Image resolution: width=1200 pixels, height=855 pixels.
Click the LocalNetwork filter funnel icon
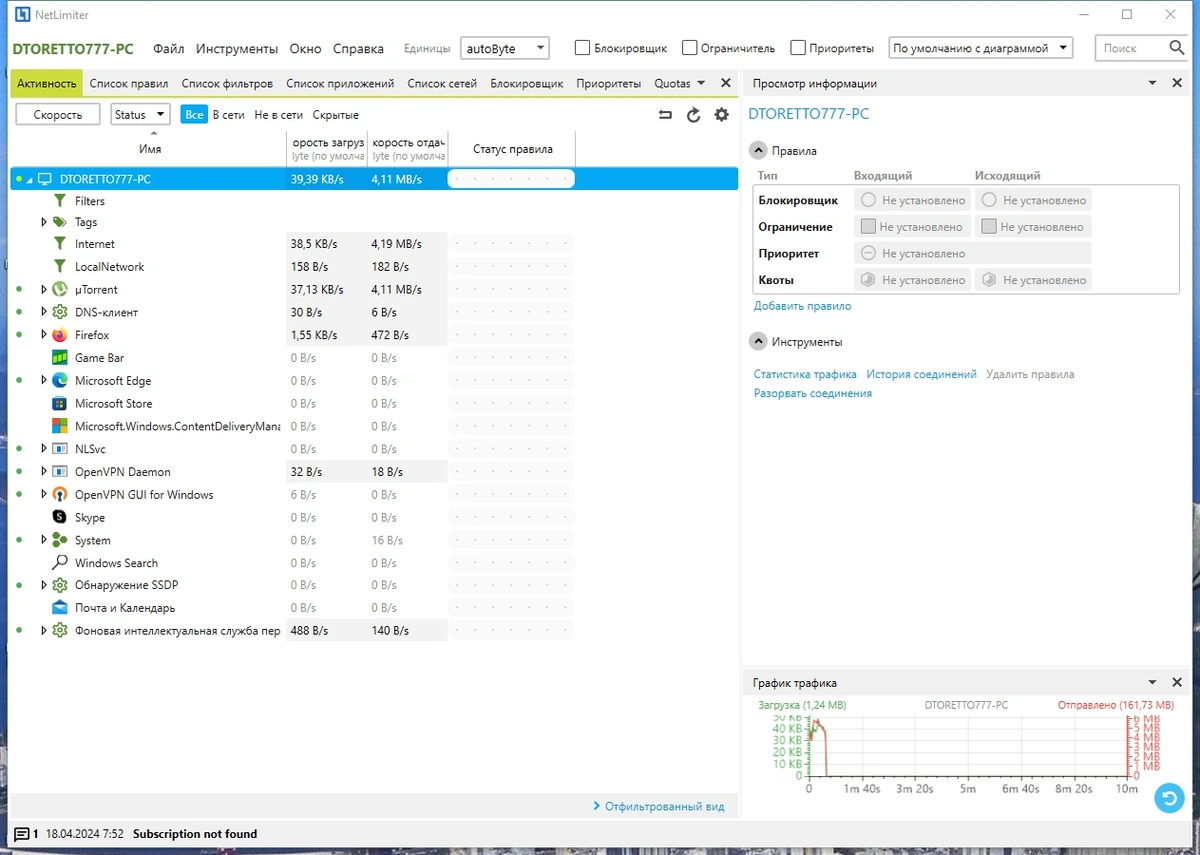[59, 267]
